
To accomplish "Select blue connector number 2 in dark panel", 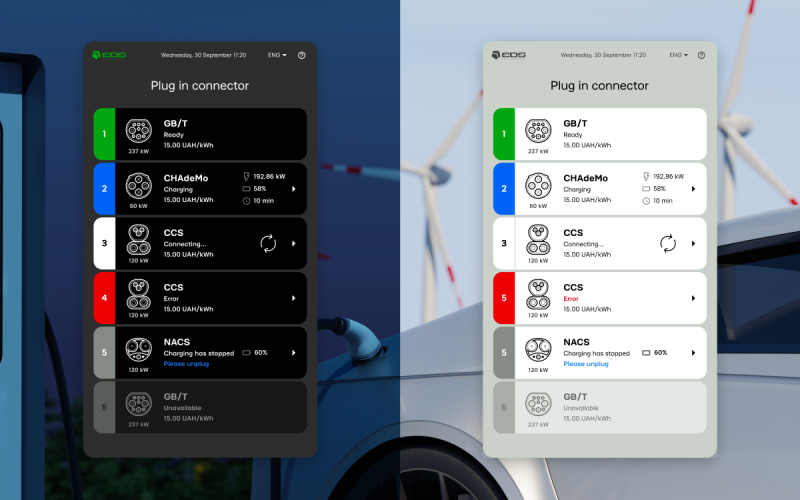I will [x=105, y=189].
